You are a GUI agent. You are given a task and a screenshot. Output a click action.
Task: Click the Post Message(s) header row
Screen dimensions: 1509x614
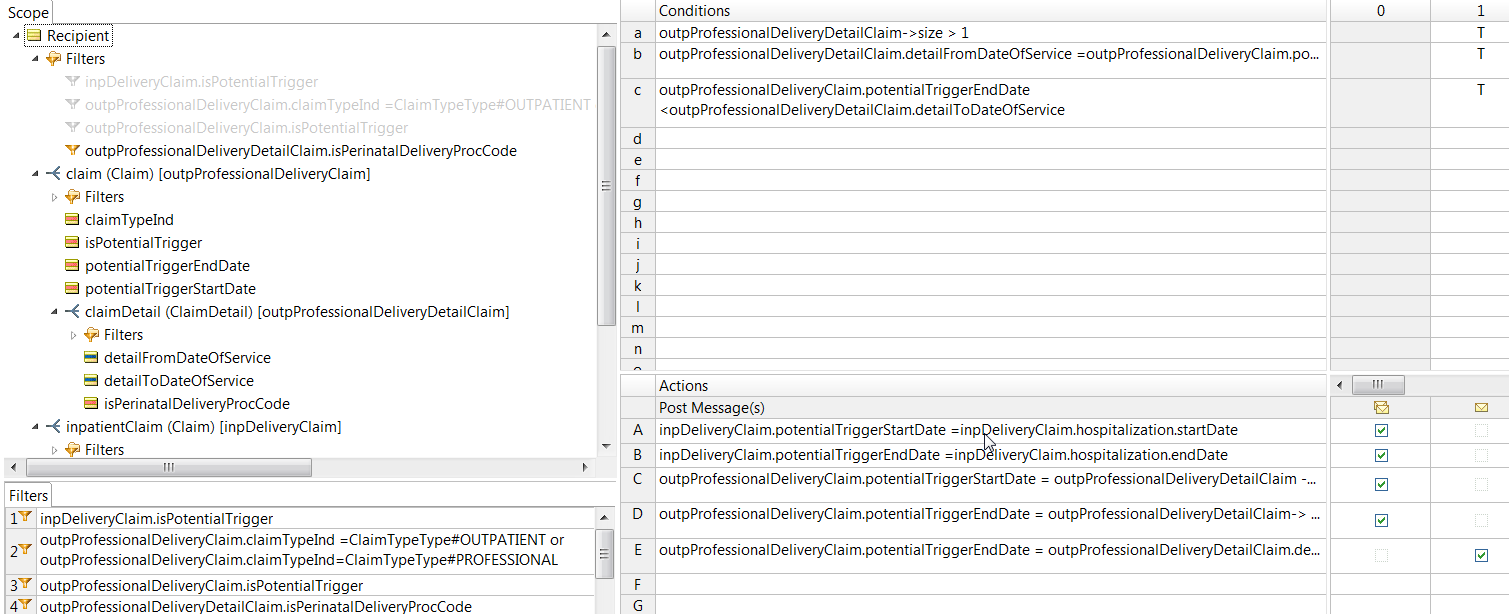pyautogui.click(x=991, y=408)
